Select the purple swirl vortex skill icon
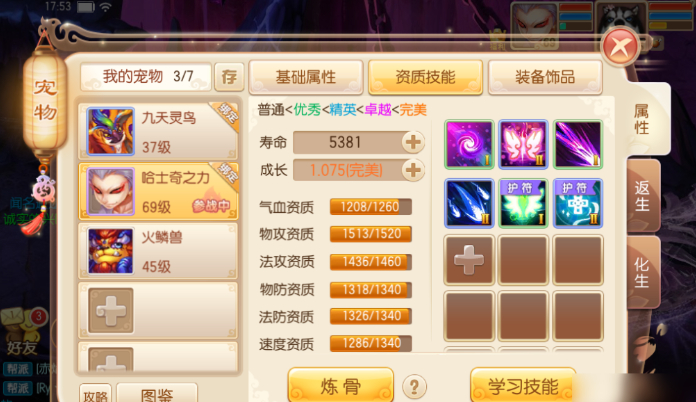 (x=469, y=144)
